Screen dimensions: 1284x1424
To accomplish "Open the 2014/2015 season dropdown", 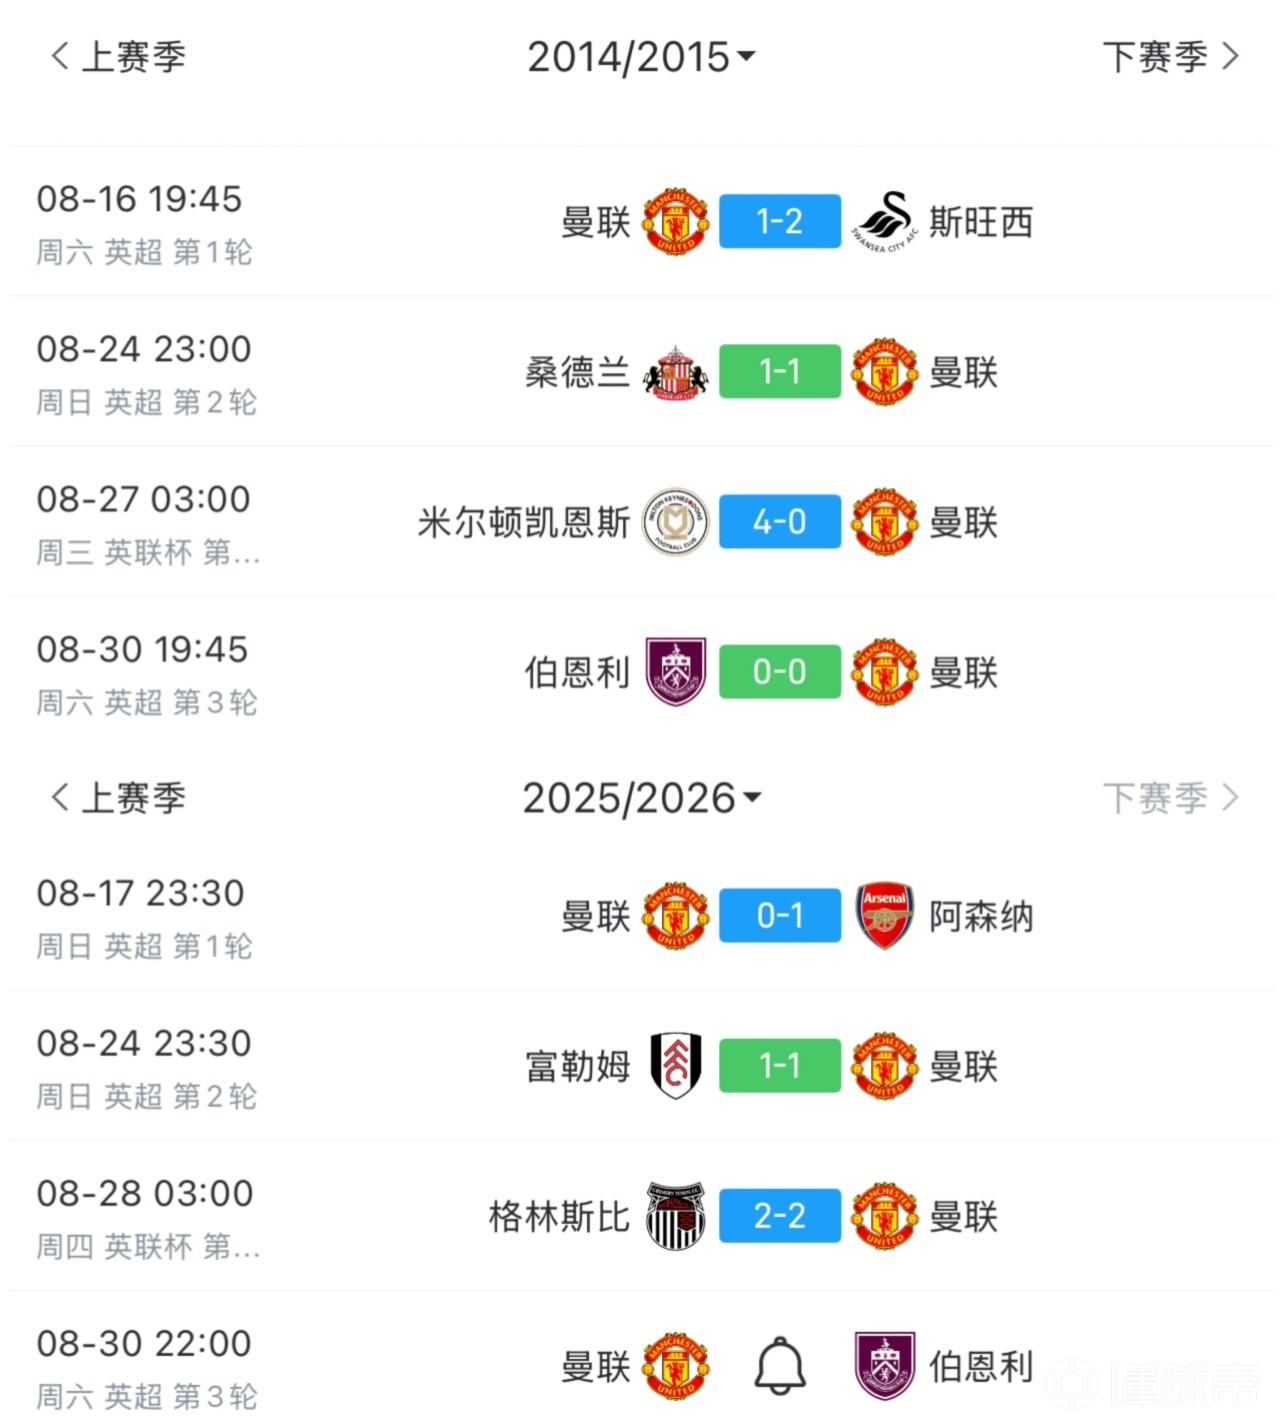I will point(641,57).
